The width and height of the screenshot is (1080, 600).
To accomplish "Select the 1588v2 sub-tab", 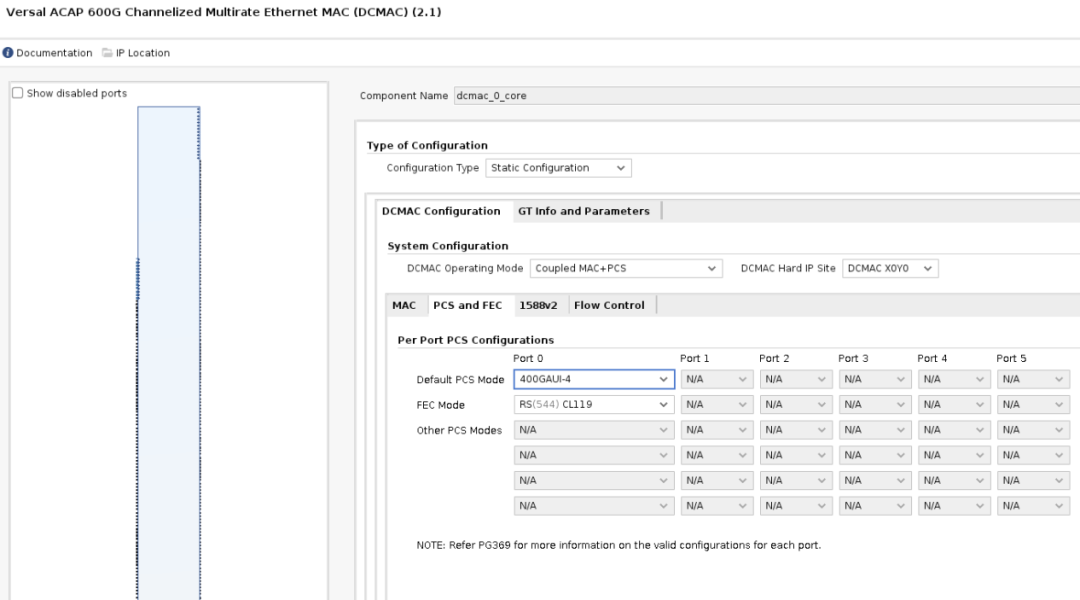I will (x=539, y=305).
